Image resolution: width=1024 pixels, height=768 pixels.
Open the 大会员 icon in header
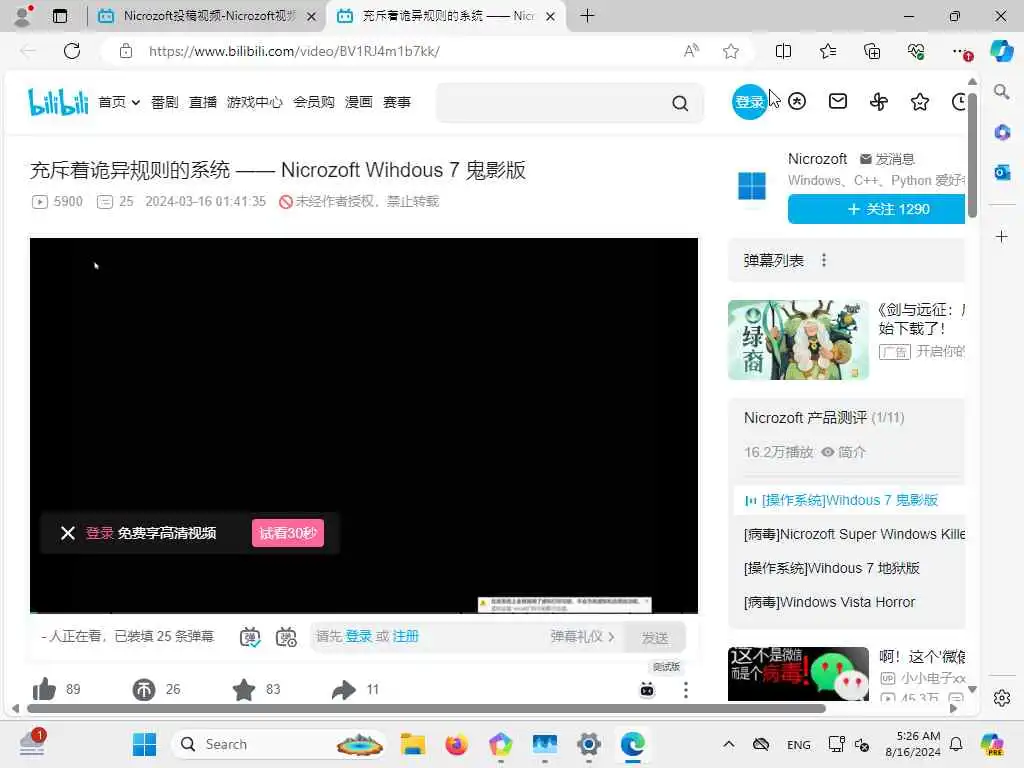pos(797,101)
